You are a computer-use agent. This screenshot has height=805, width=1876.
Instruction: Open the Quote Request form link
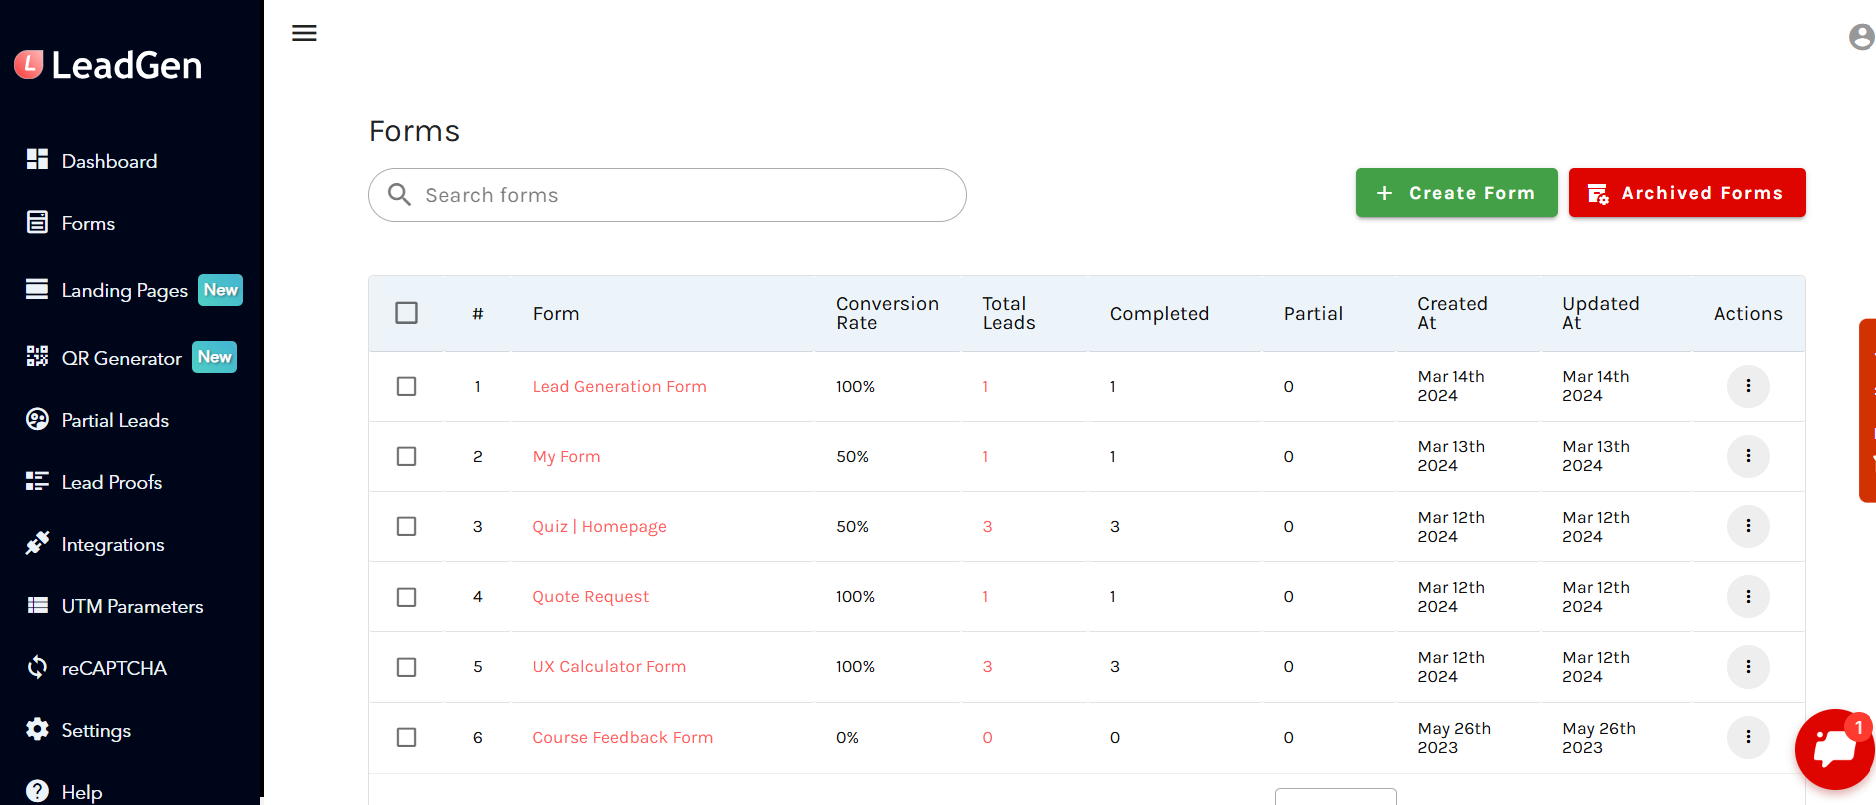point(590,596)
